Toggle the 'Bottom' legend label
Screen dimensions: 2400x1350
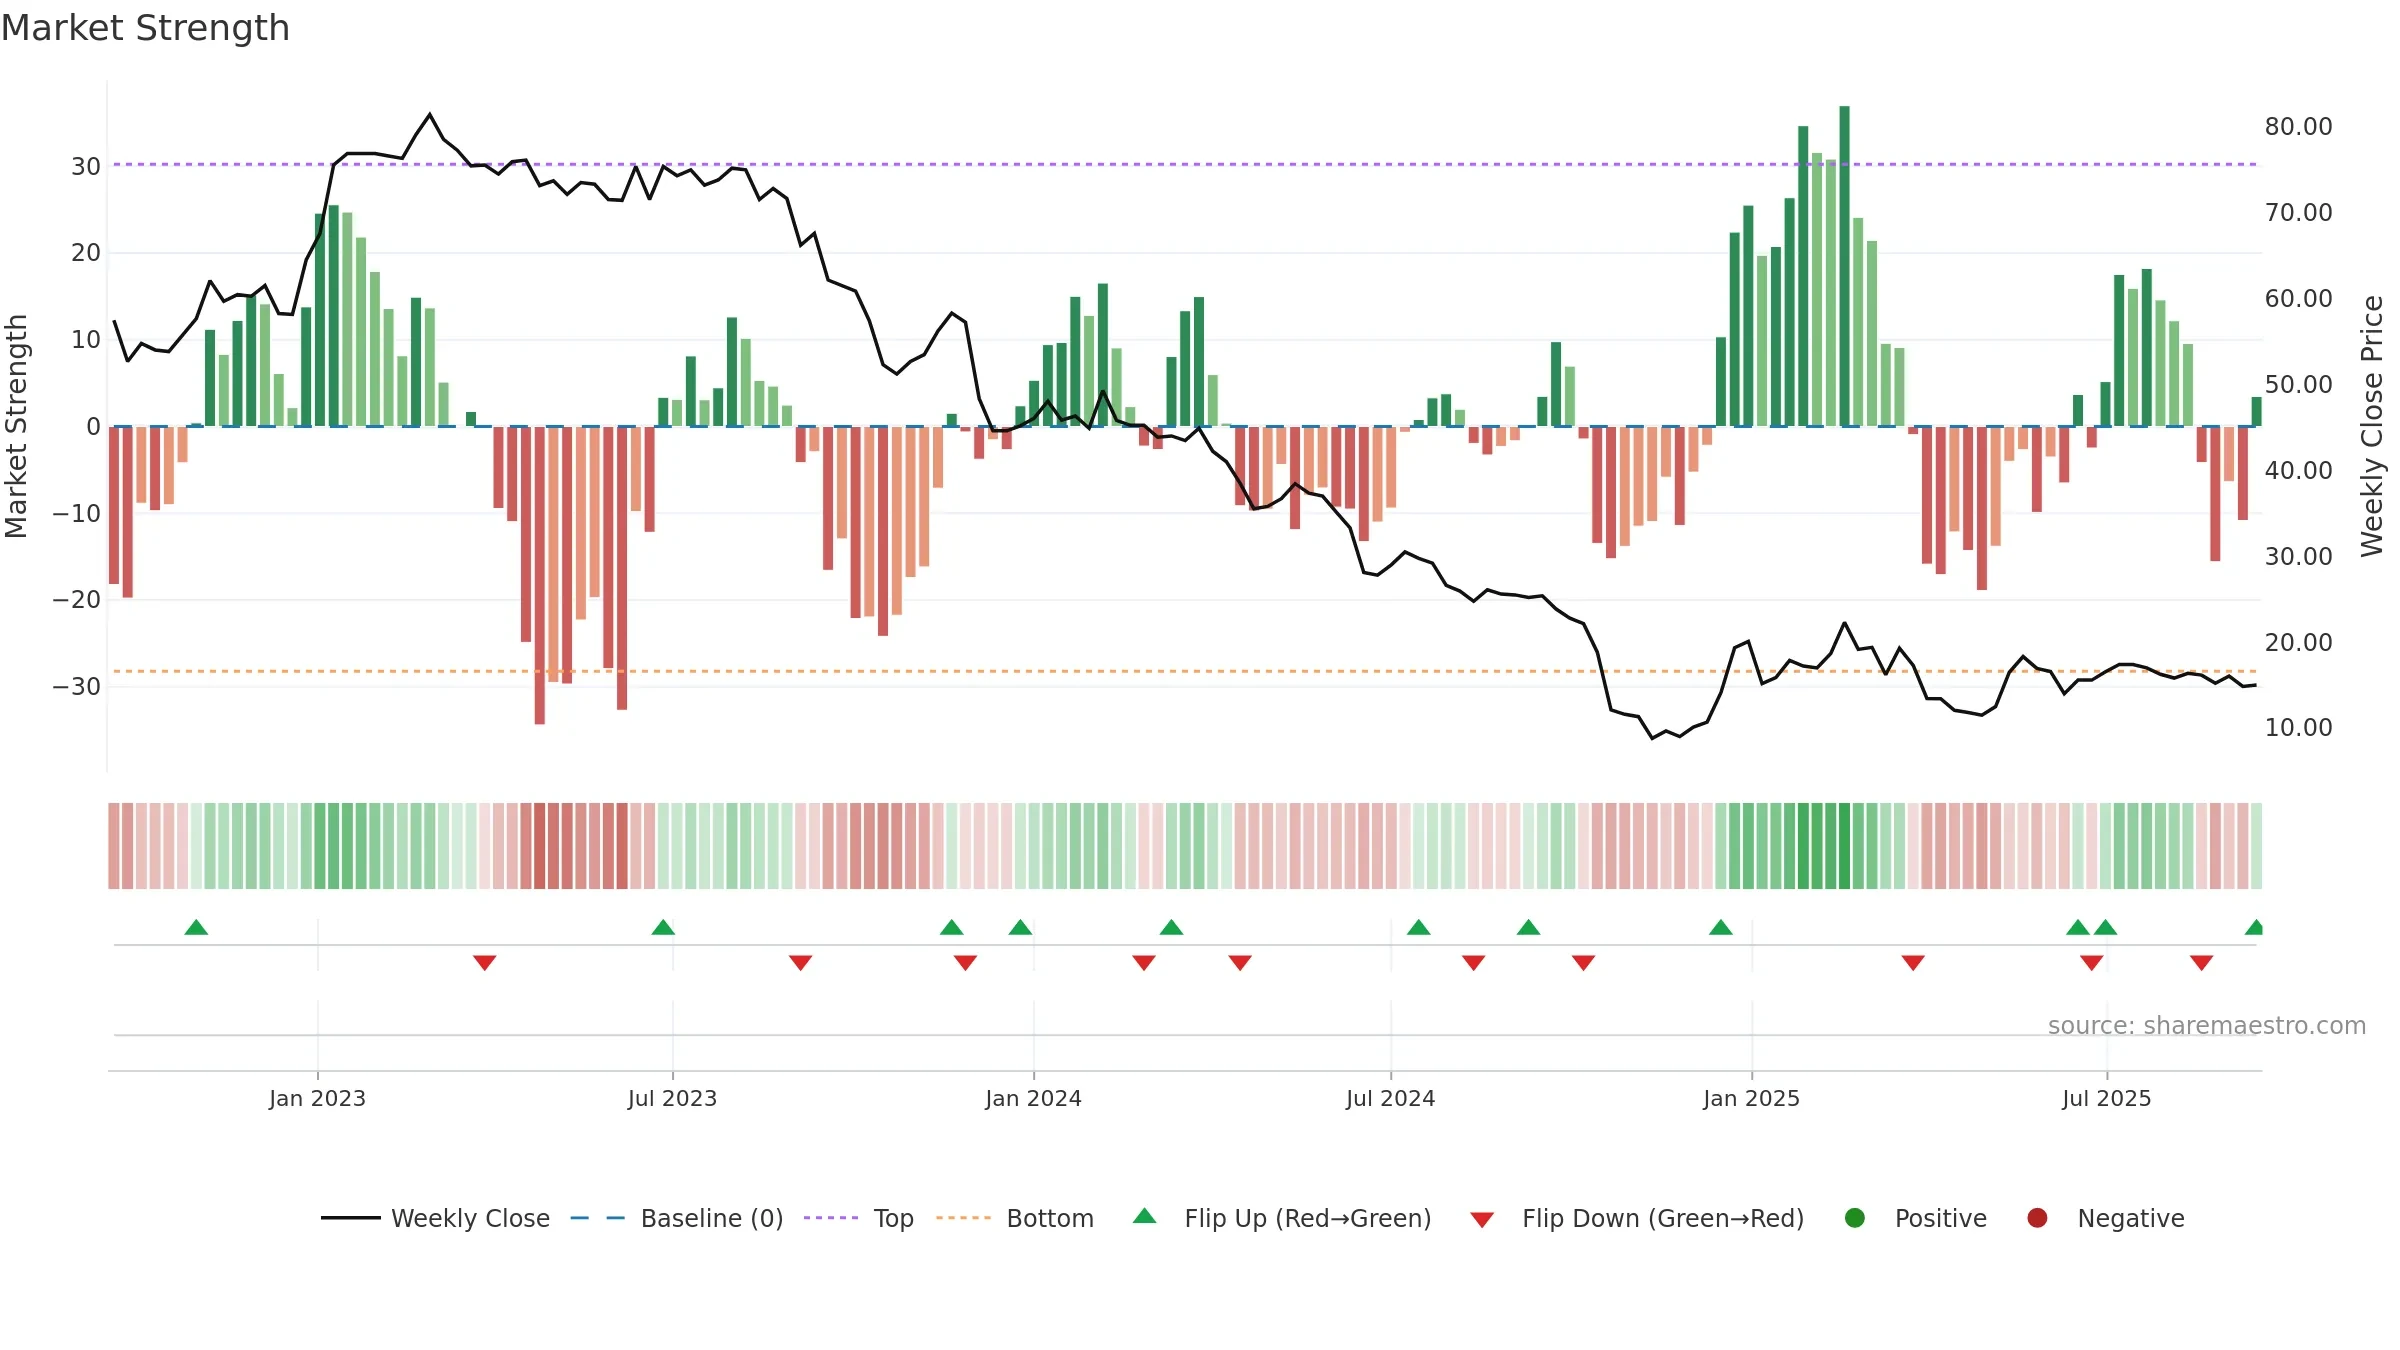tap(1050, 1218)
